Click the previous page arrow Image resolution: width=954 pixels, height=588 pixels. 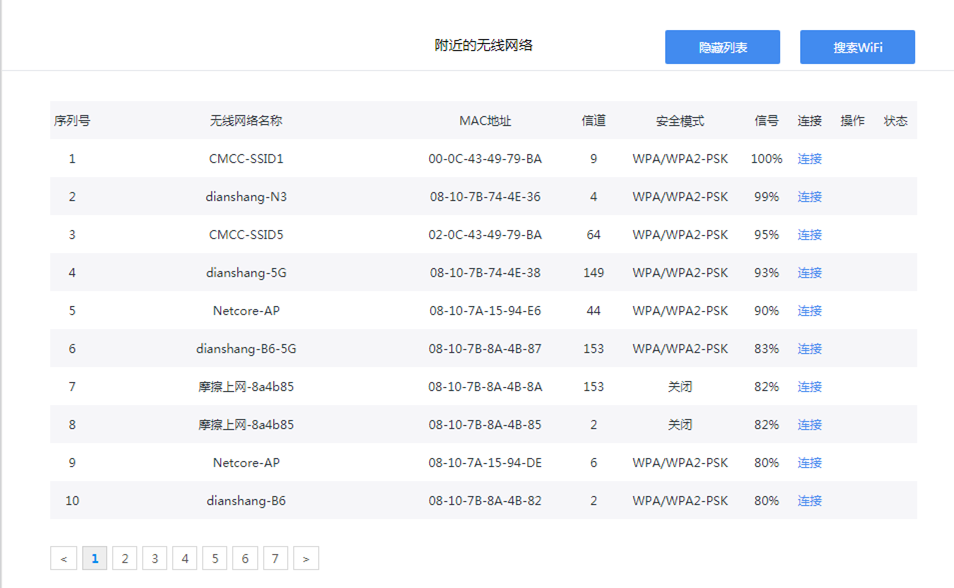click(63, 557)
